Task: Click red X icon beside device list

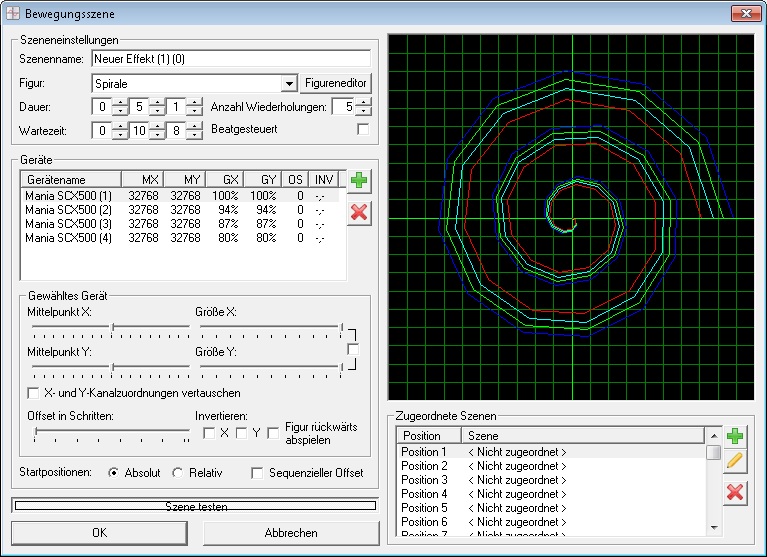Action: [359, 212]
